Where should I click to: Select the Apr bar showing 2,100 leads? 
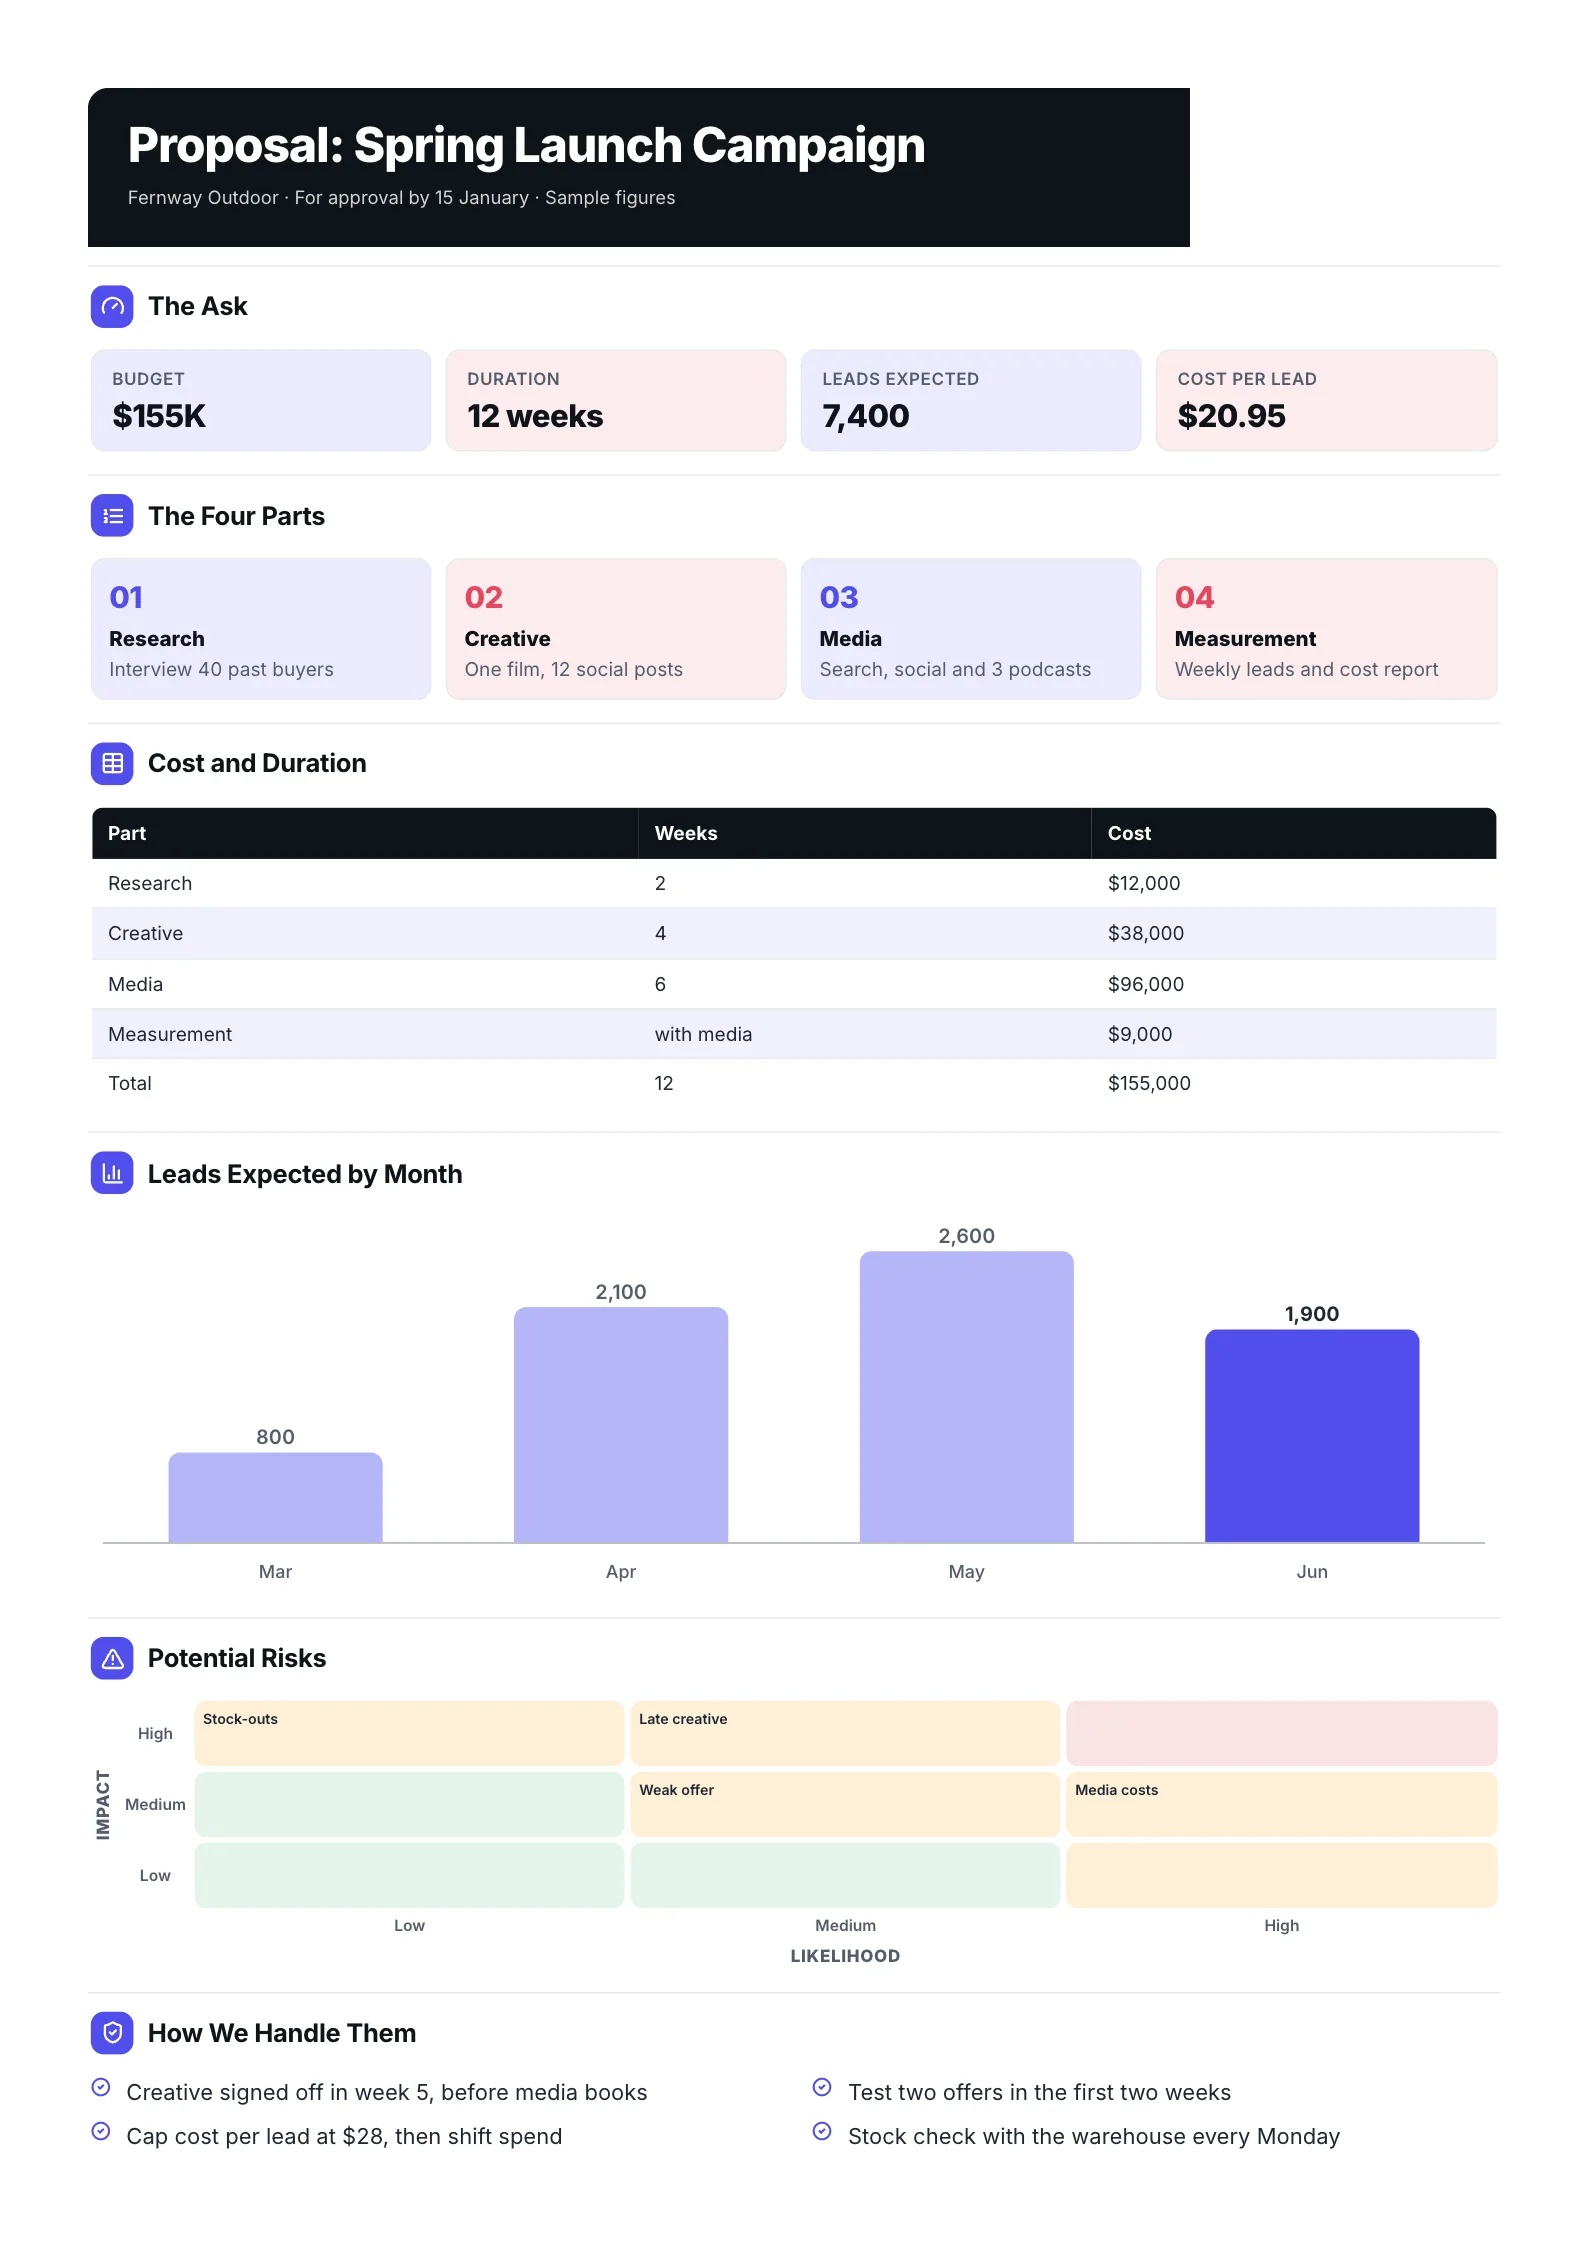pyautogui.click(x=621, y=1425)
